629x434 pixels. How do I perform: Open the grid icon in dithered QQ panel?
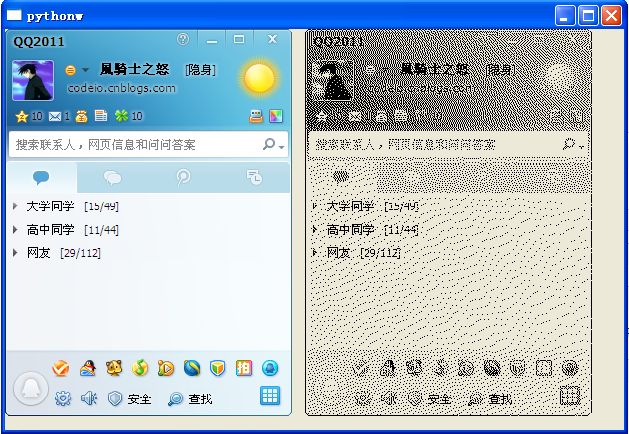click(x=570, y=396)
